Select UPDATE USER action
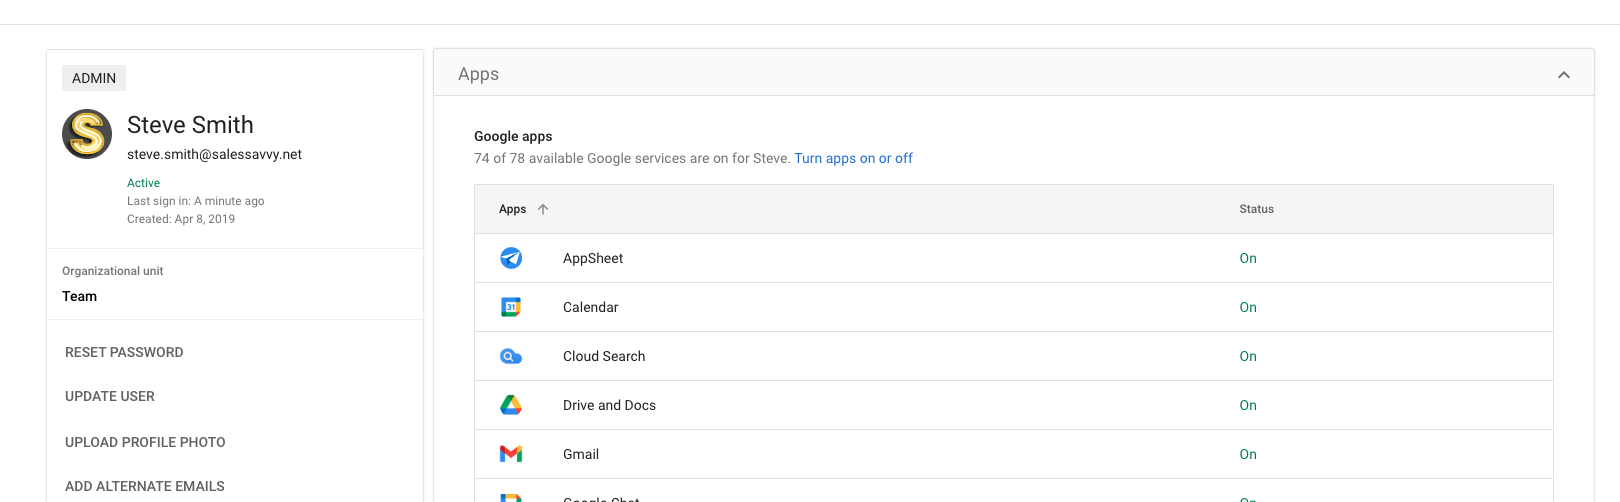The width and height of the screenshot is (1620, 502). tap(110, 396)
